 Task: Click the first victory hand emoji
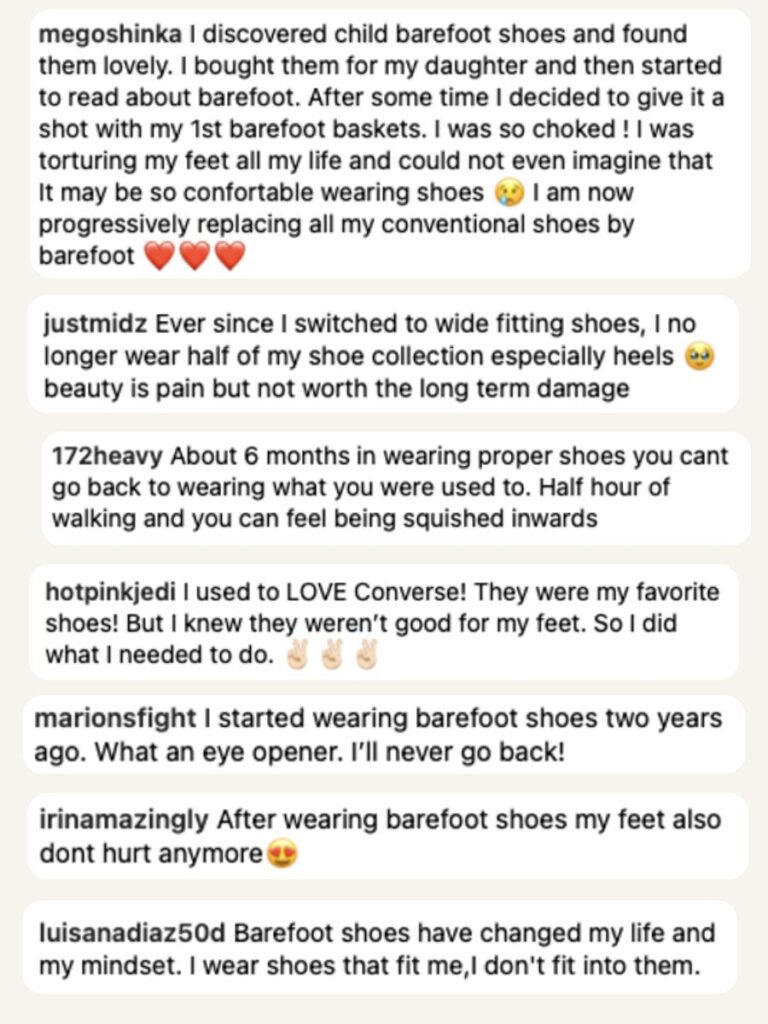click(296, 657)
